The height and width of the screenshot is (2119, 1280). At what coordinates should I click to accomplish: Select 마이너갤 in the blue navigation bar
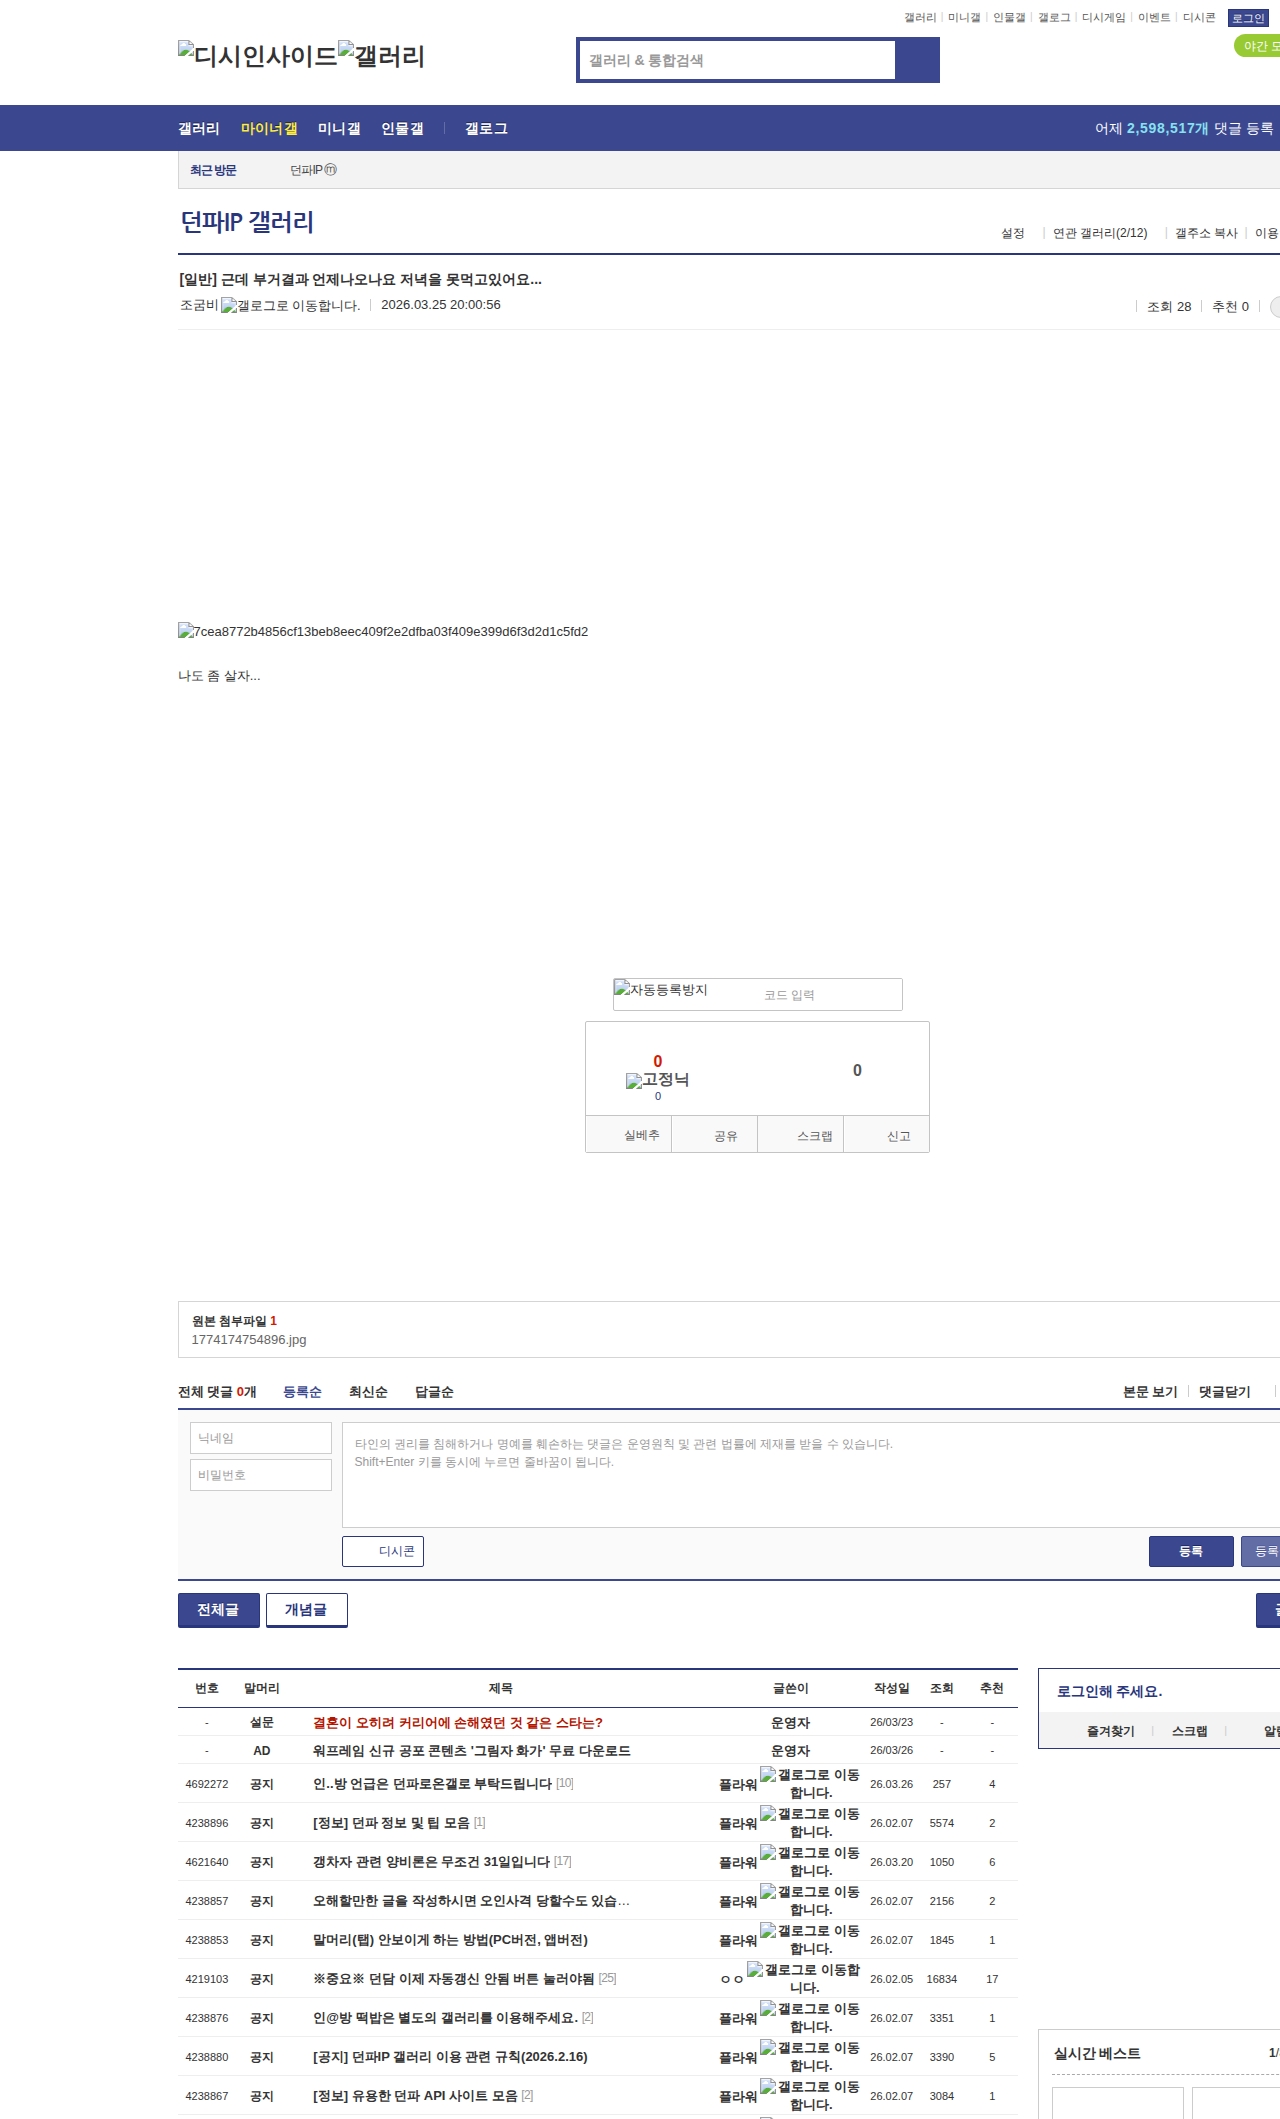click(269, 129)
